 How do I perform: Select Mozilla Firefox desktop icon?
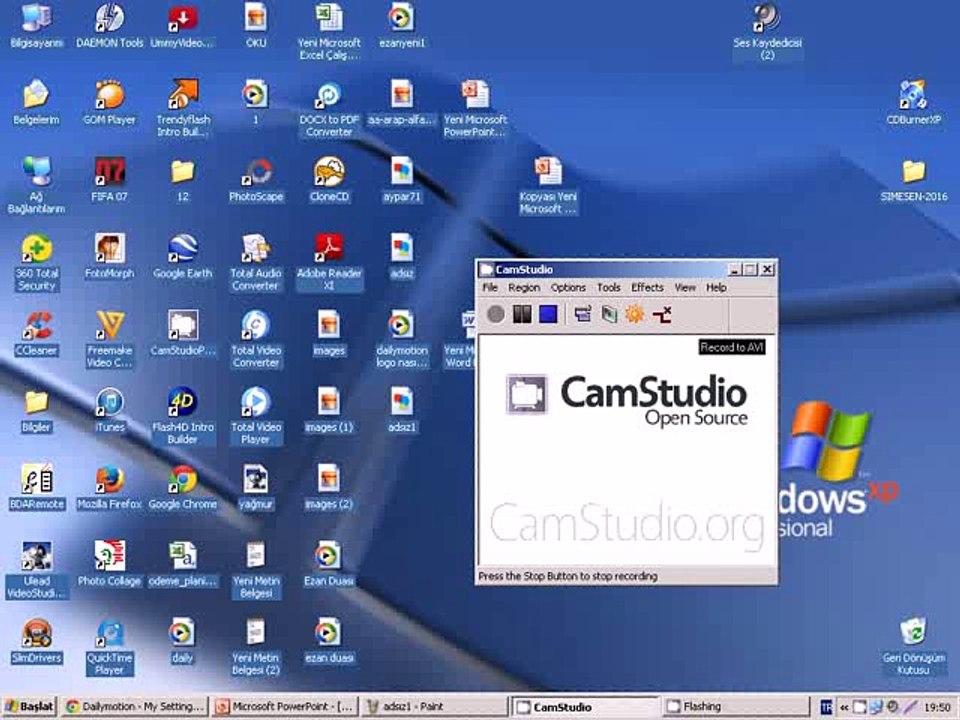[110, 487]
